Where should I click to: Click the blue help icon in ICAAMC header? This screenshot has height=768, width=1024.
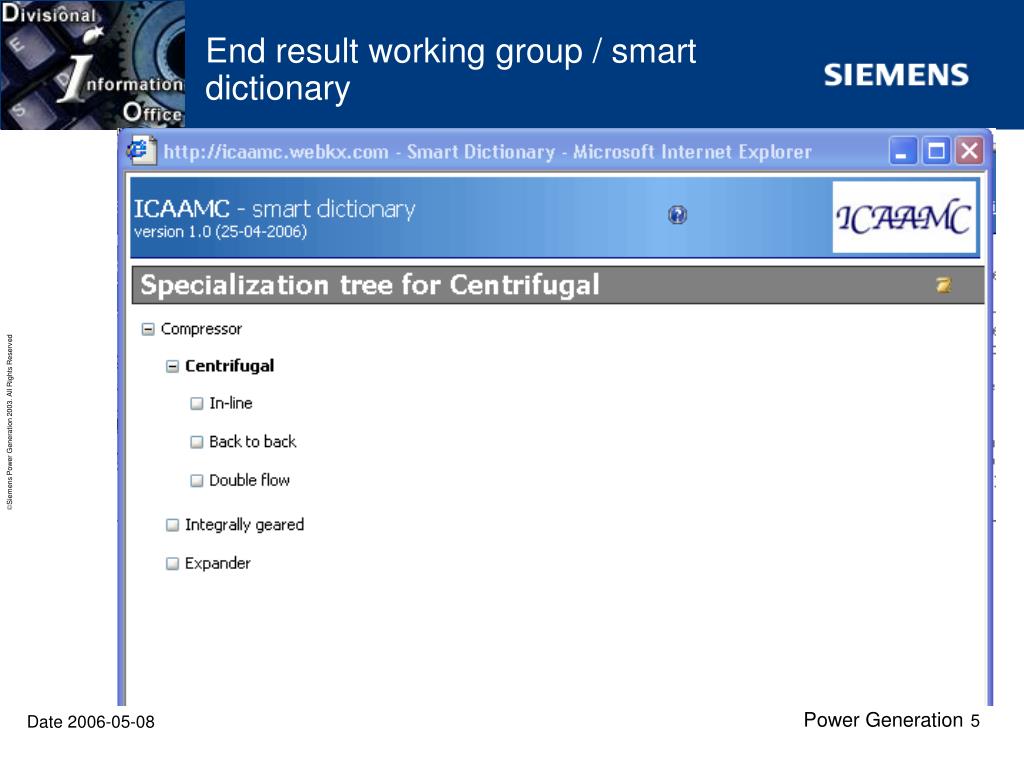(x=677, y=215)
